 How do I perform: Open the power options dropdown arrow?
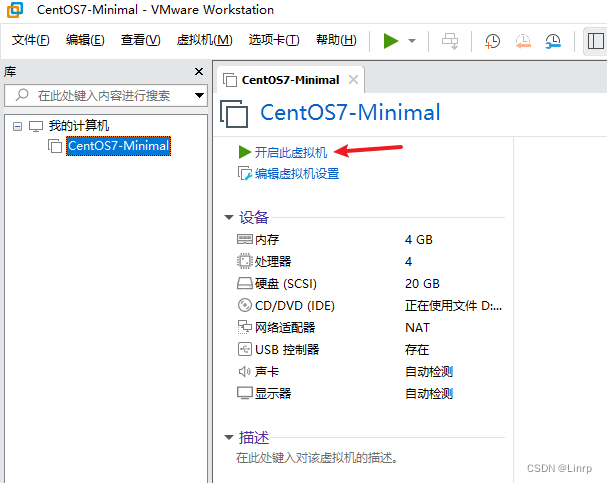point(412,41)
